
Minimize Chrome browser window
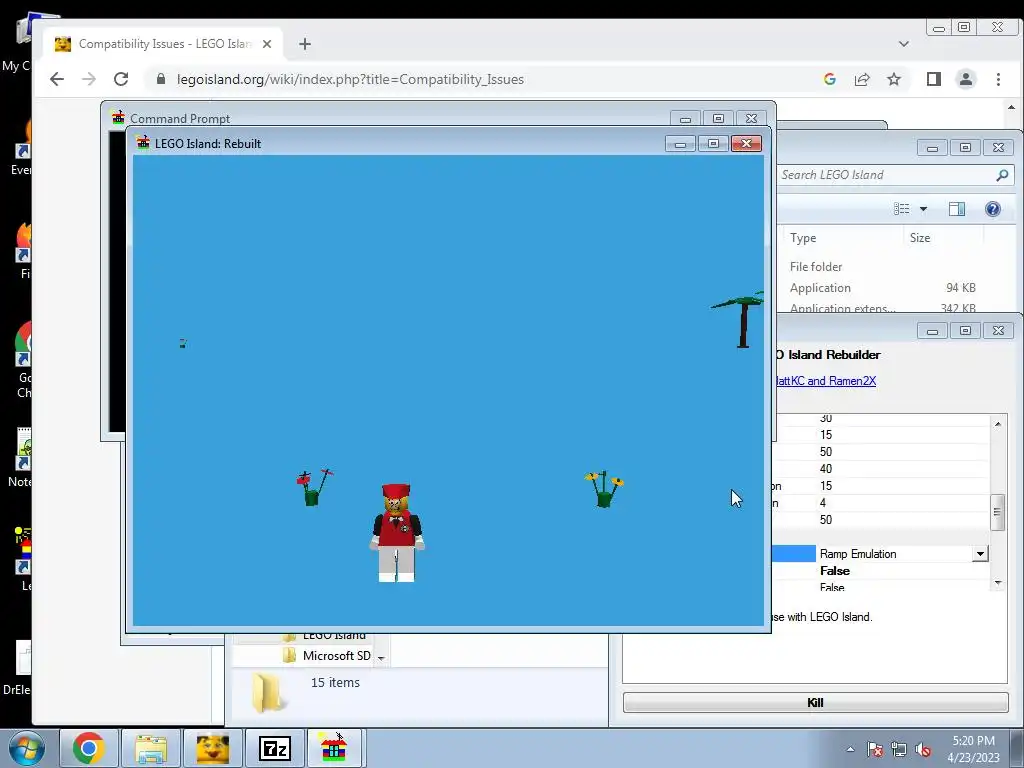[x=938, y=28]
